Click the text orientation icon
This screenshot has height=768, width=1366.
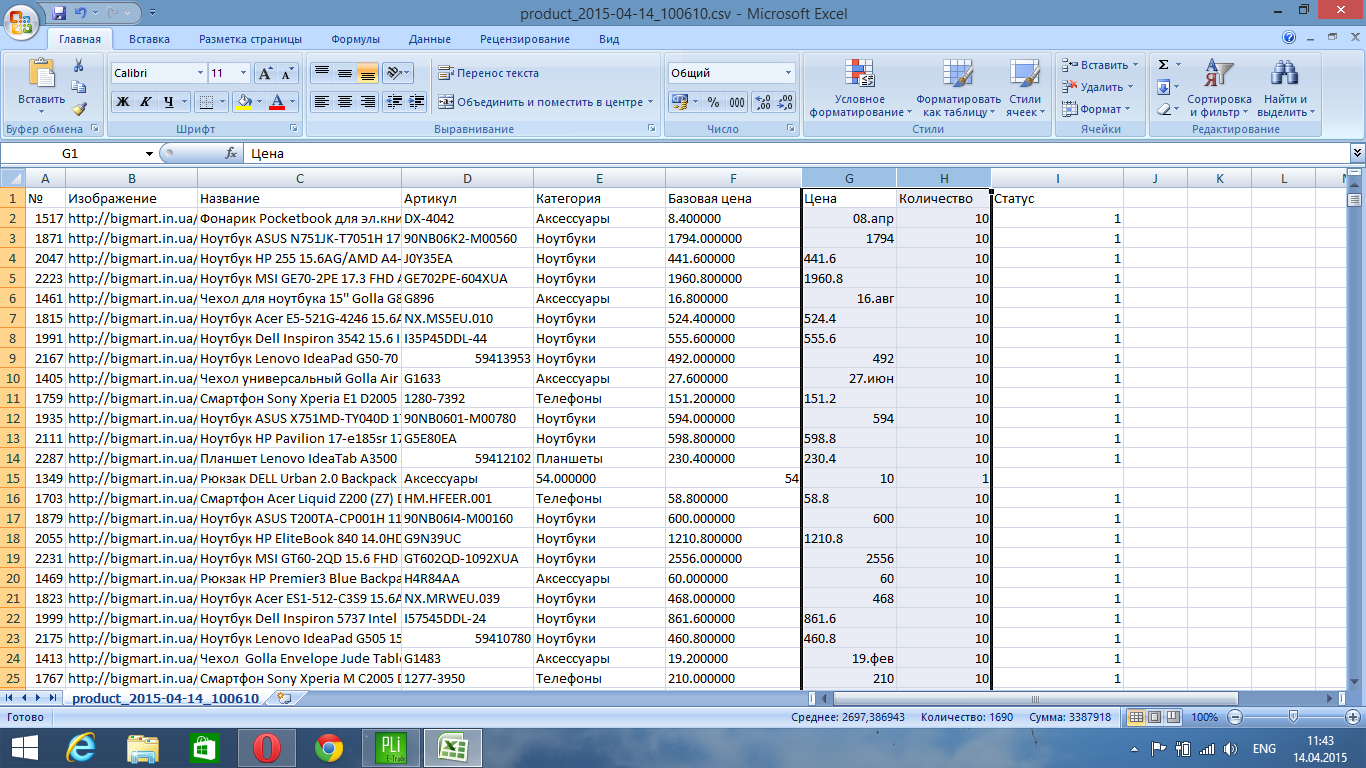pos(397,73)
